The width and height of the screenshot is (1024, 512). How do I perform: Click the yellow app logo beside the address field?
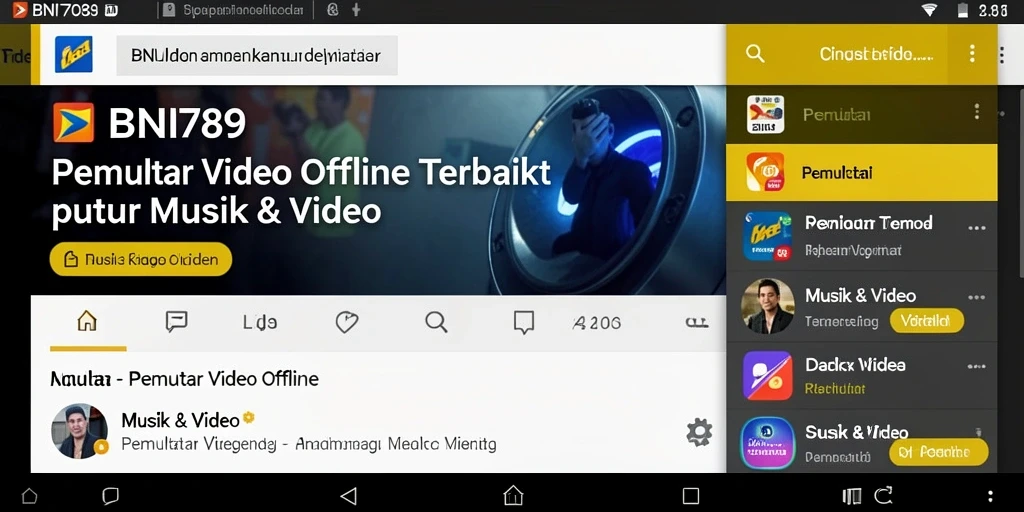point(73,54)
